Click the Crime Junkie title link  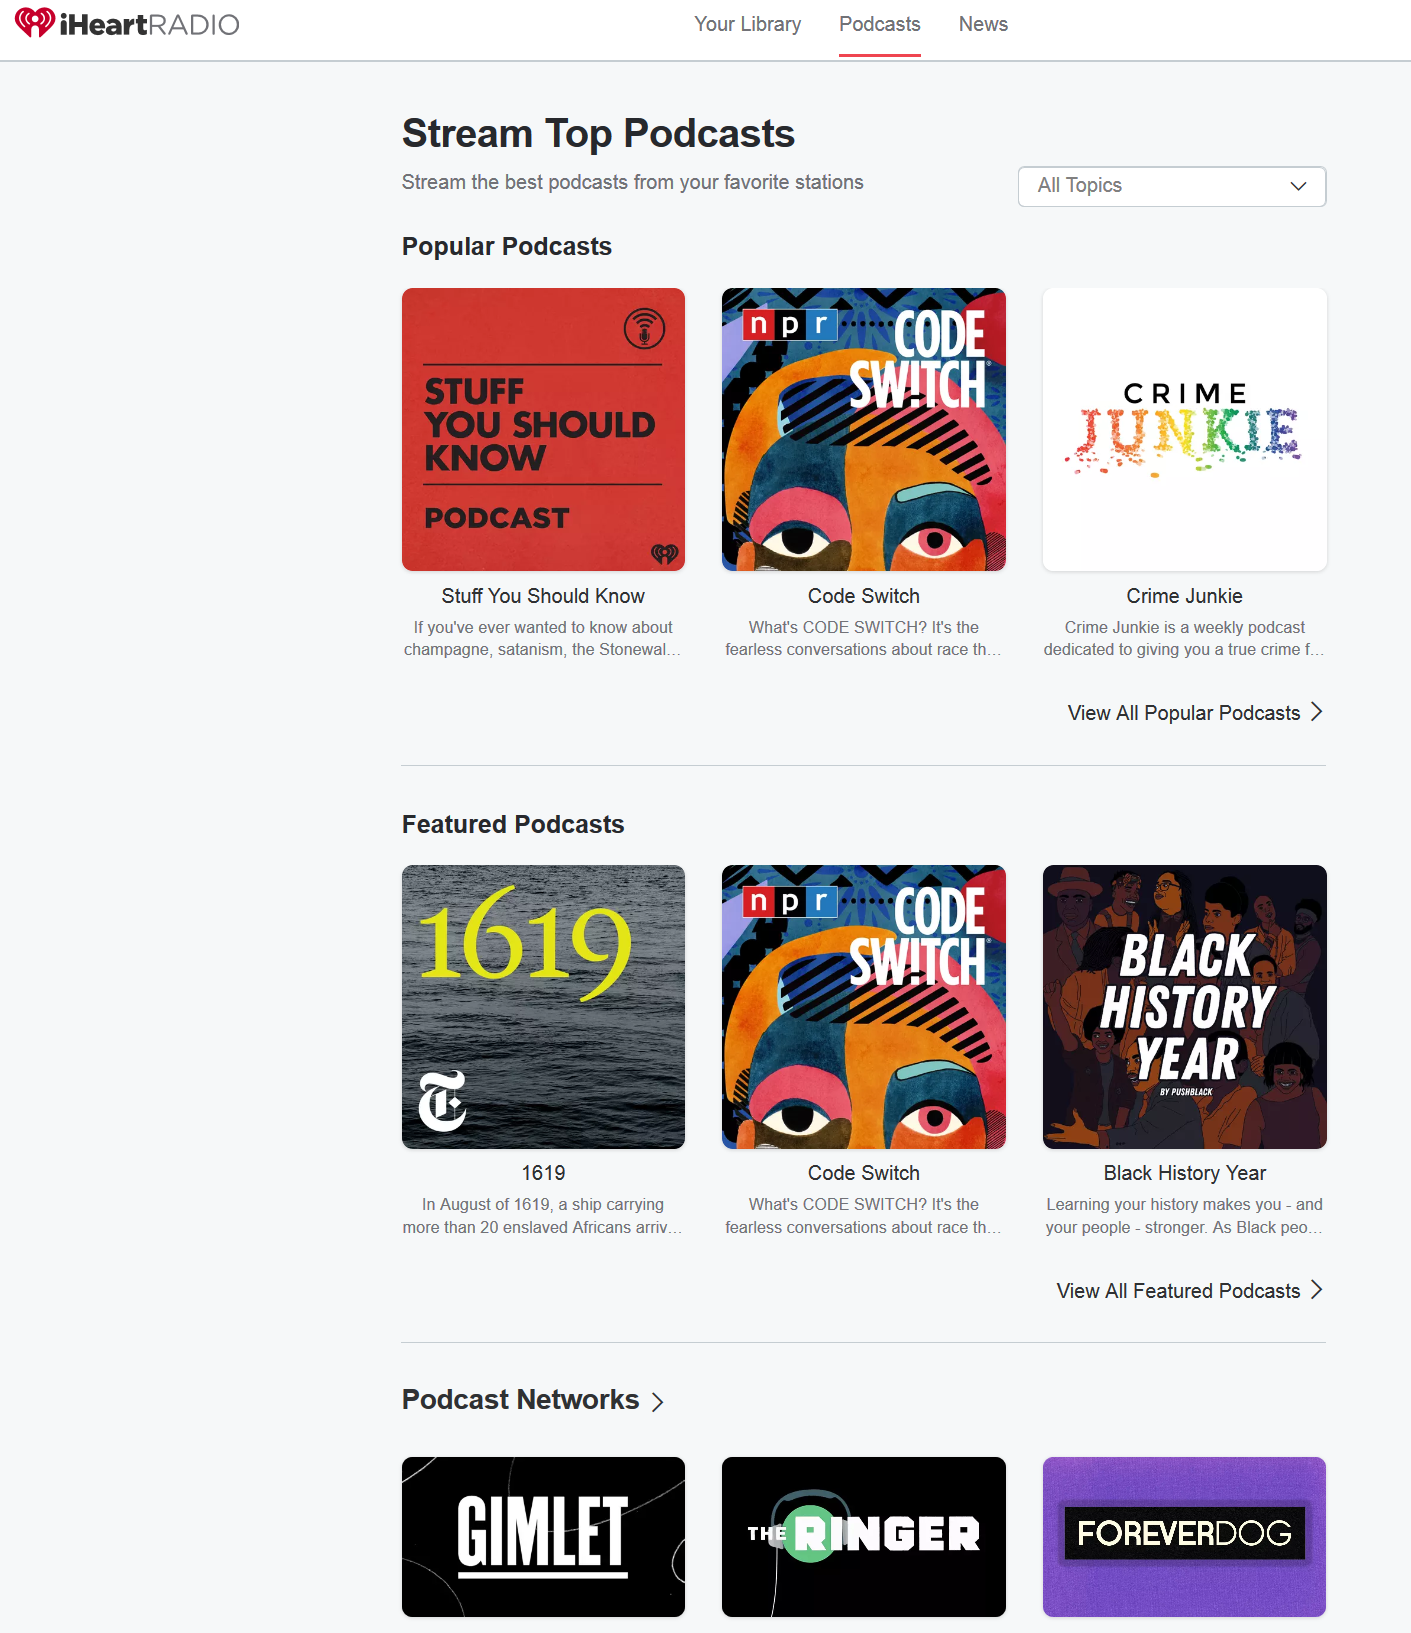coord(1185,596)
